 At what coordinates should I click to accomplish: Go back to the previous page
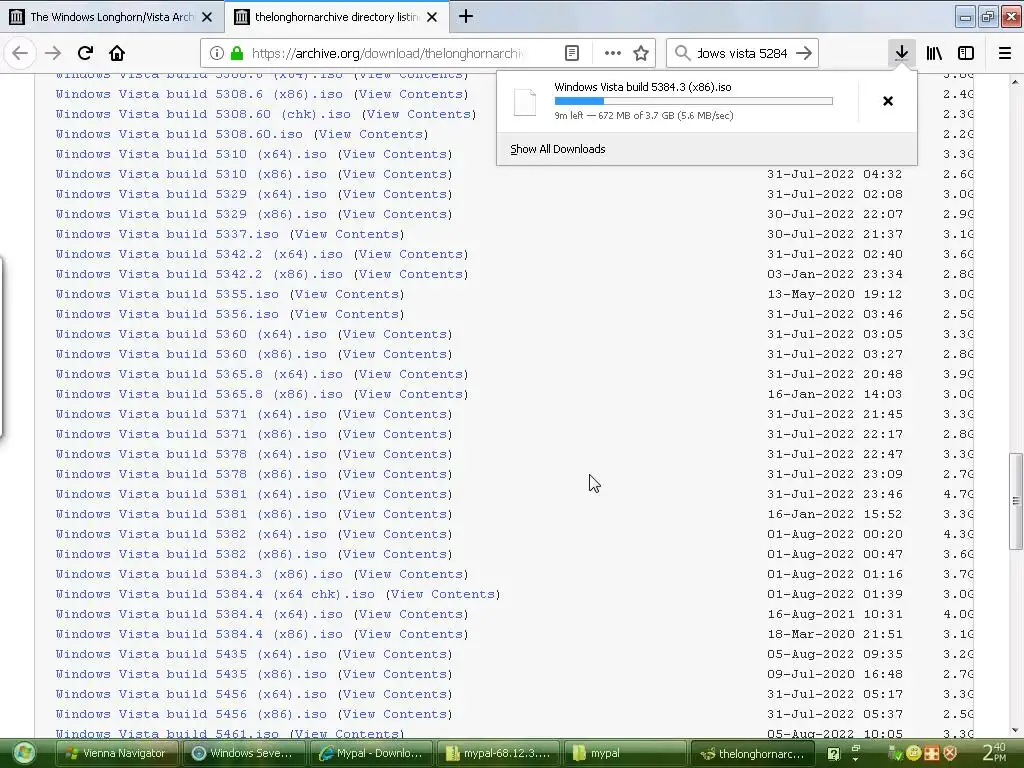click(x=20, y=54)
